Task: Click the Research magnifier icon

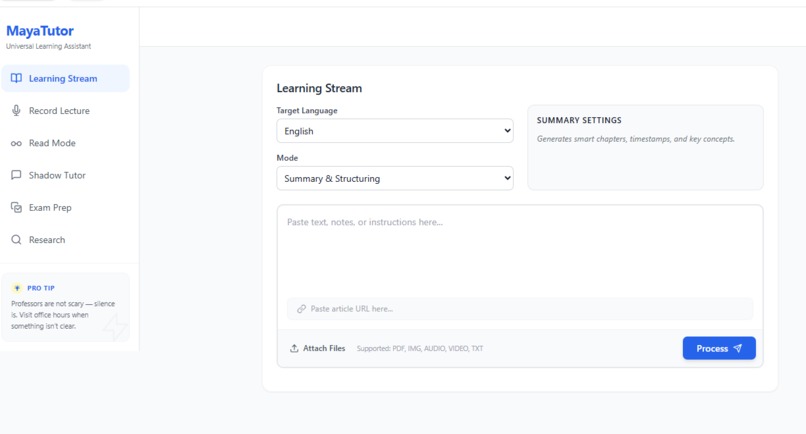Action: click(x=16, y=240)
